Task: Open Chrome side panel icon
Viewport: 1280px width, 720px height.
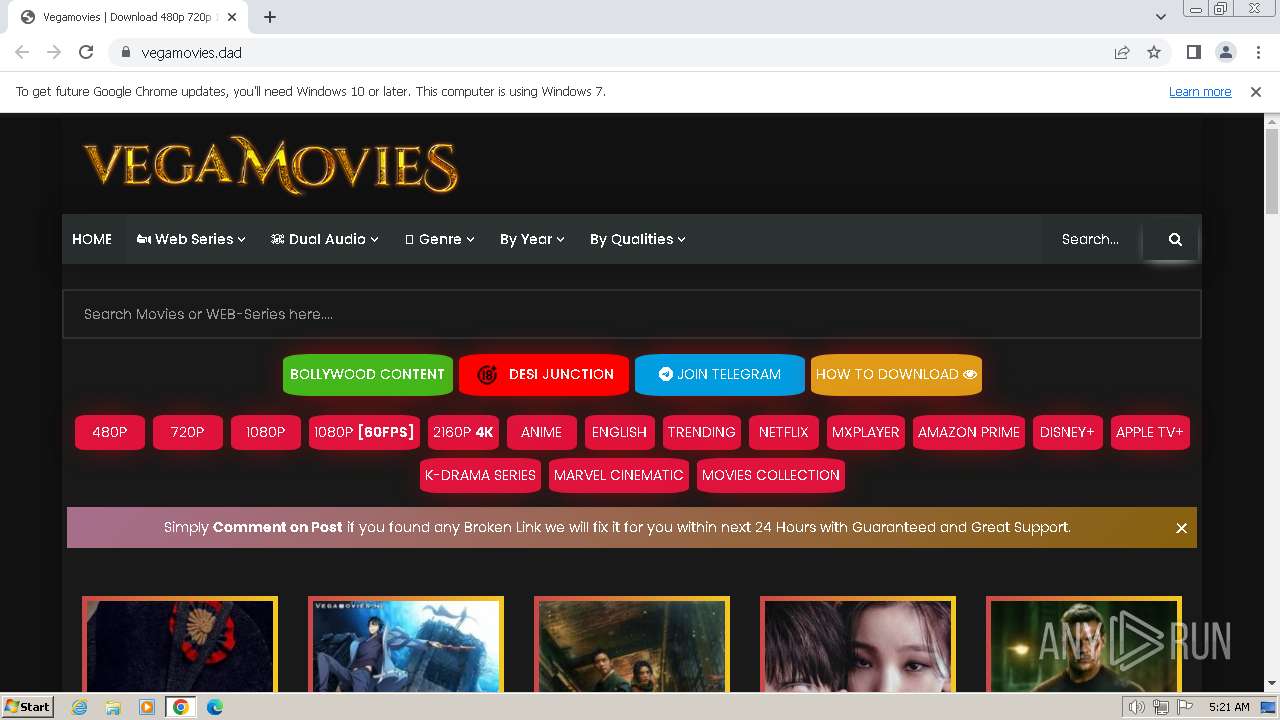Action: pos(1193,52)
